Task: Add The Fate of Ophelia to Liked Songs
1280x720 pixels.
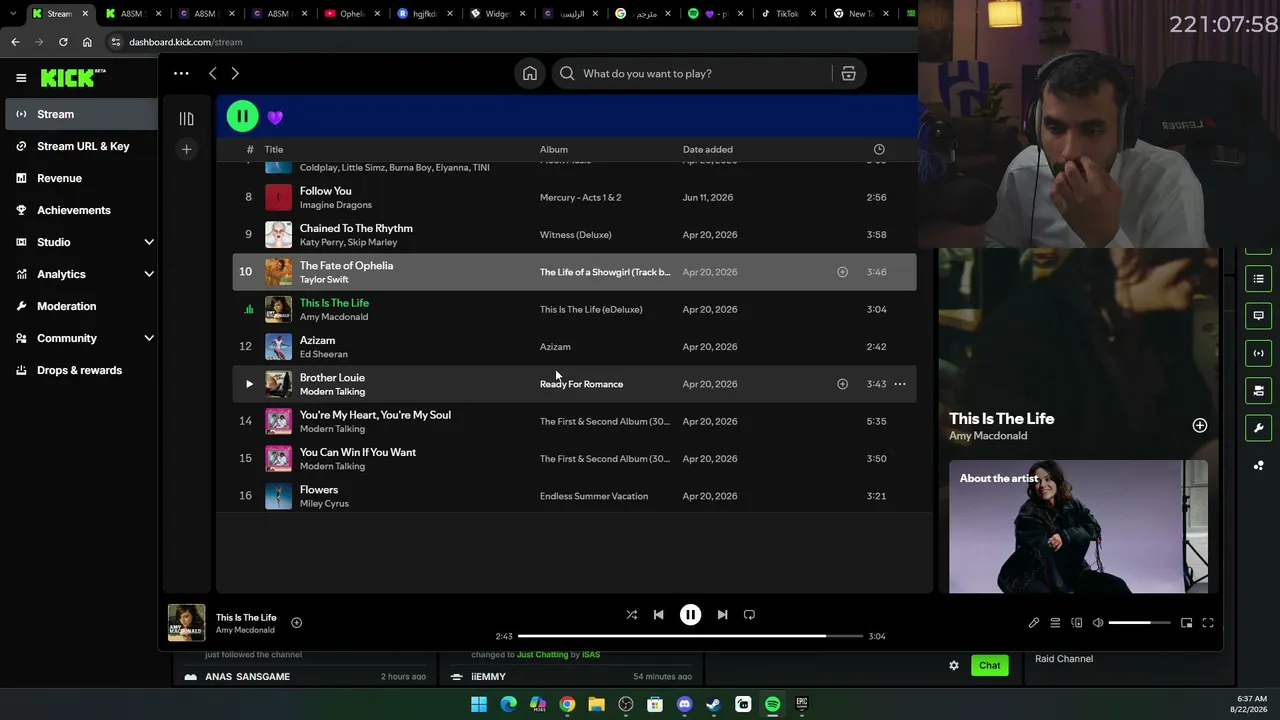Action: [x=842, y=272]
